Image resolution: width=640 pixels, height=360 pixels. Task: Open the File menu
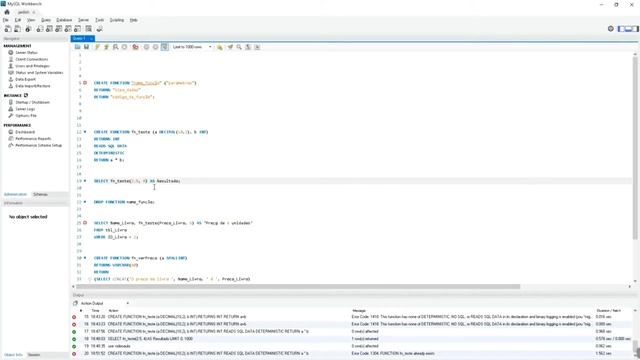coord(5,20)
